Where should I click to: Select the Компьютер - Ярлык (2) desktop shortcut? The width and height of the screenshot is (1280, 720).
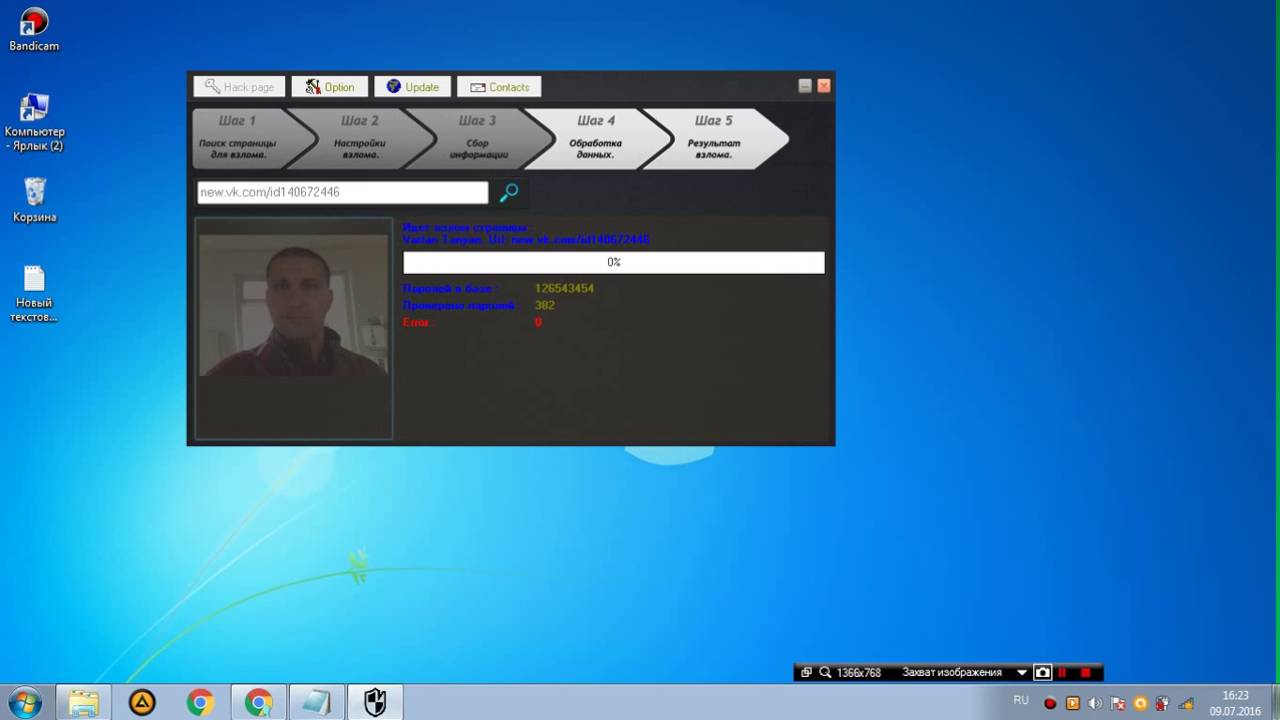pyautogui.click(x=34, y=122)
